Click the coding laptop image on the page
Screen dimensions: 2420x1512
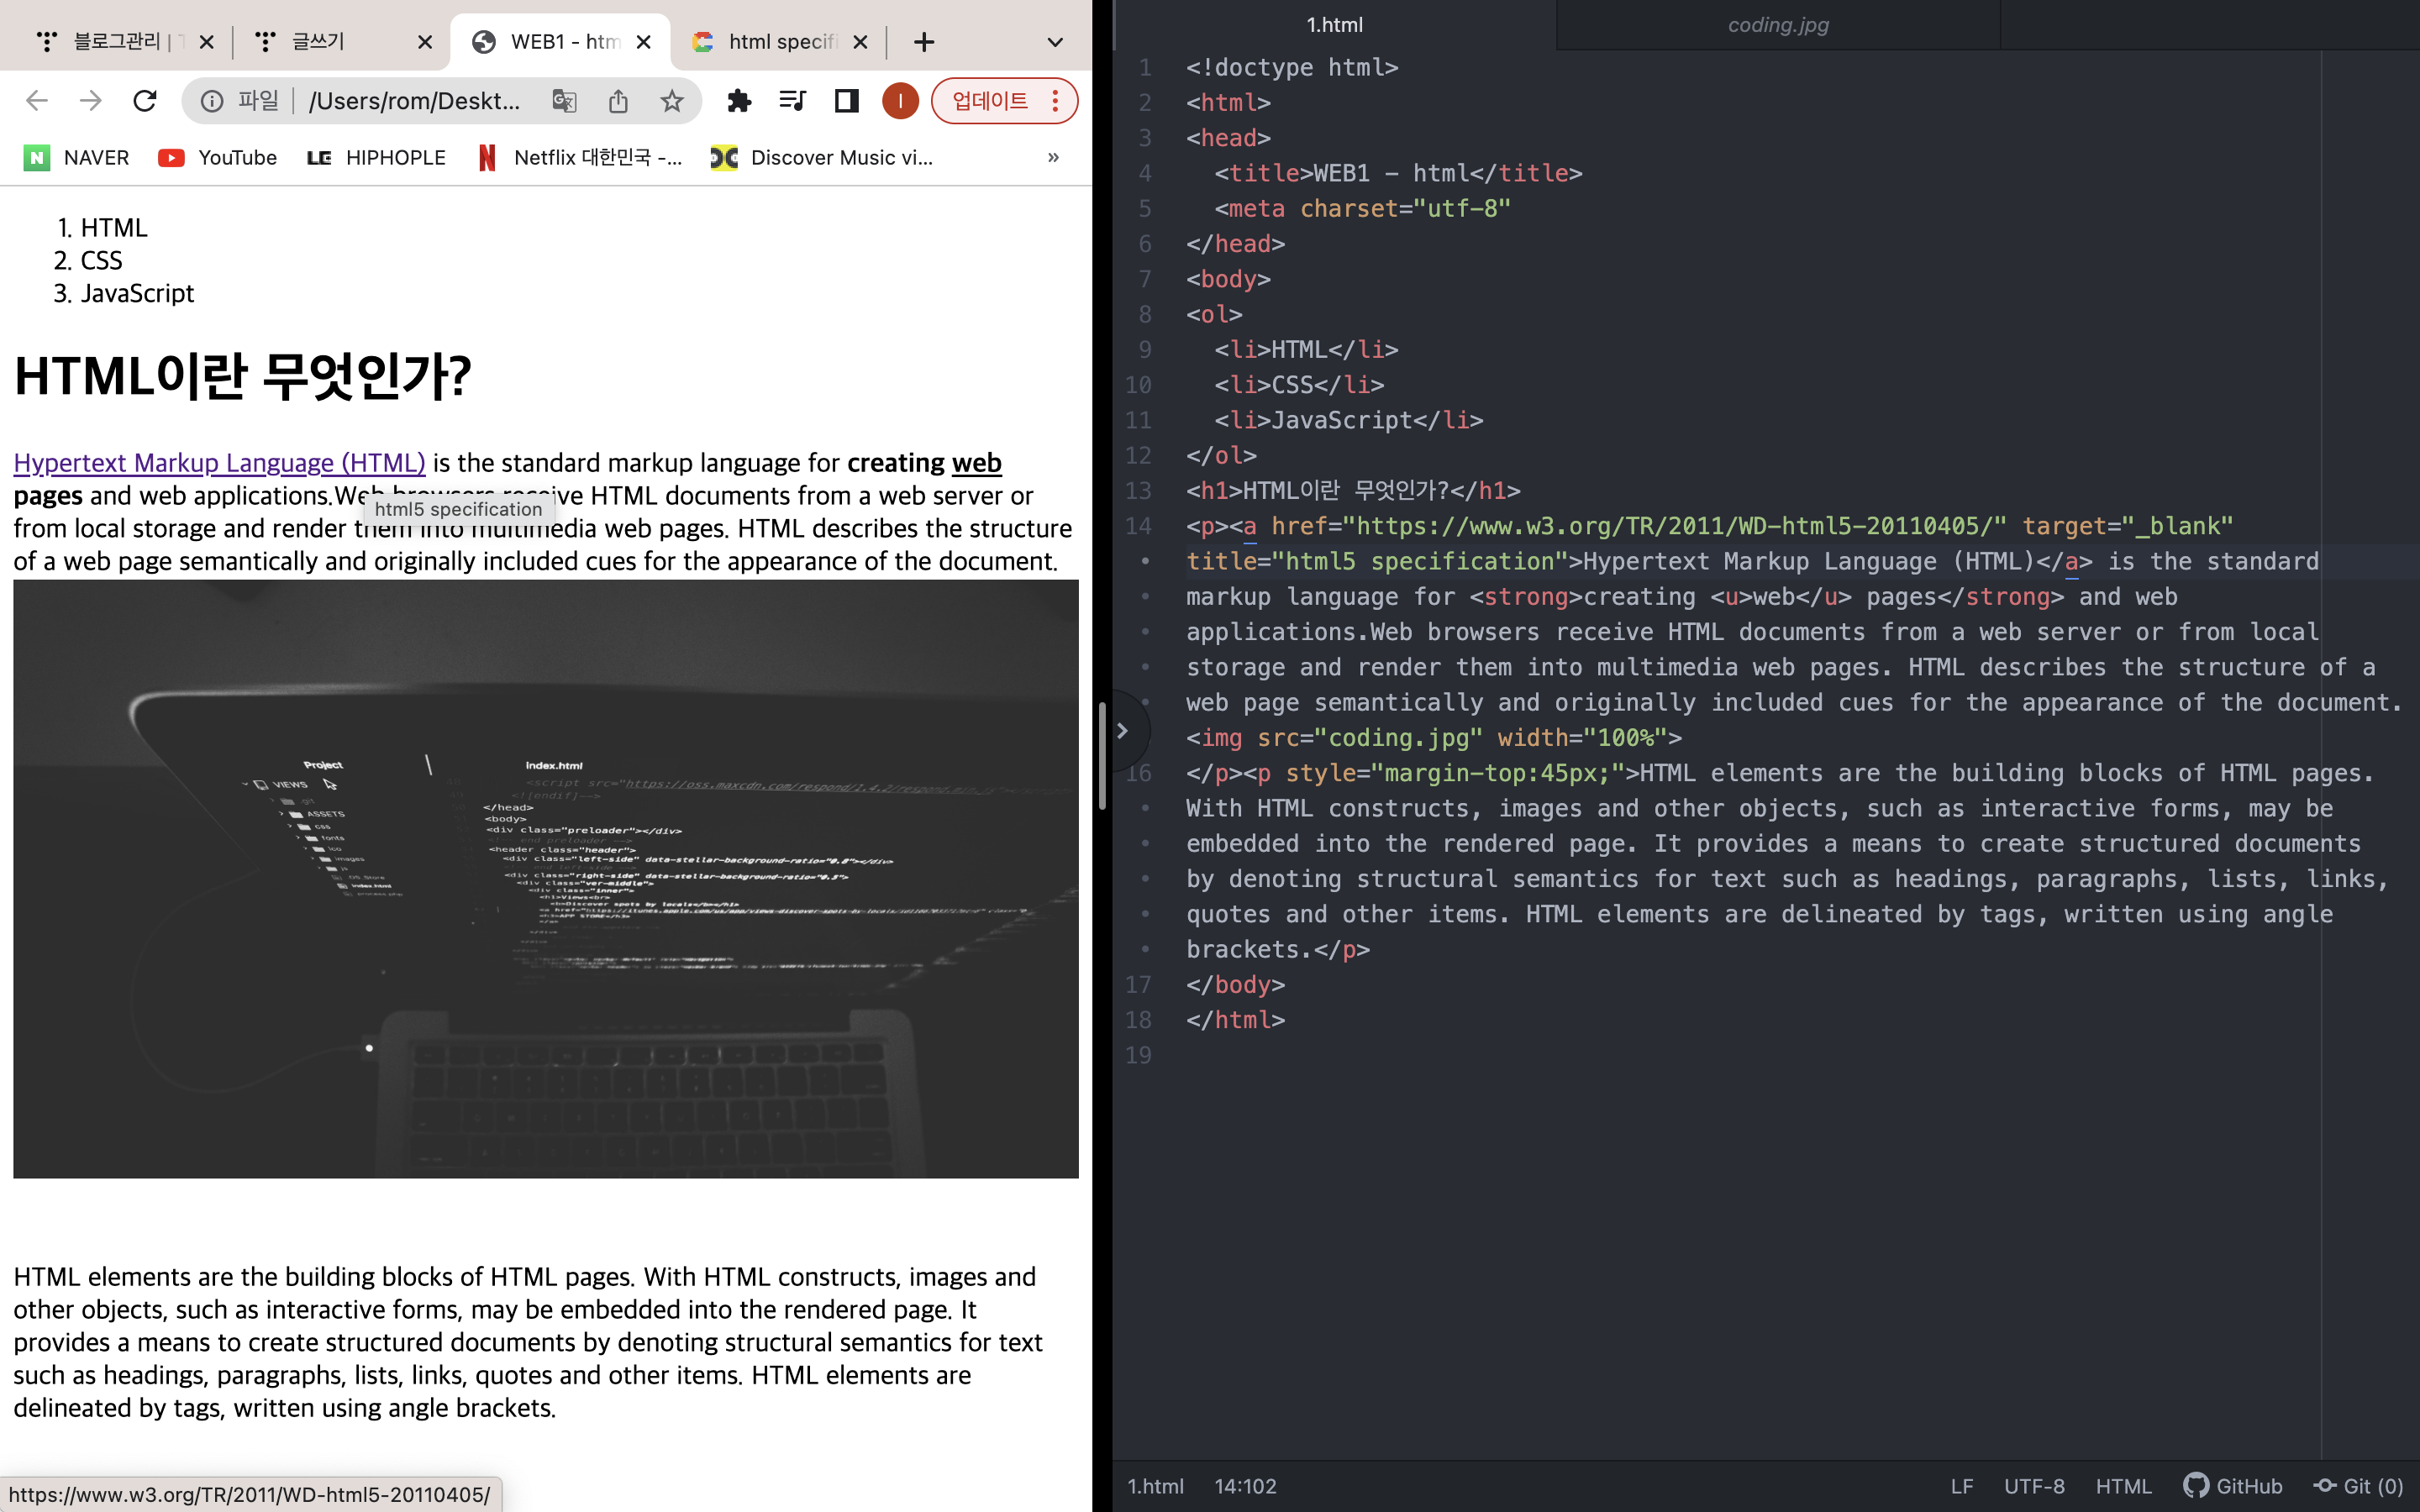point(546,879)
